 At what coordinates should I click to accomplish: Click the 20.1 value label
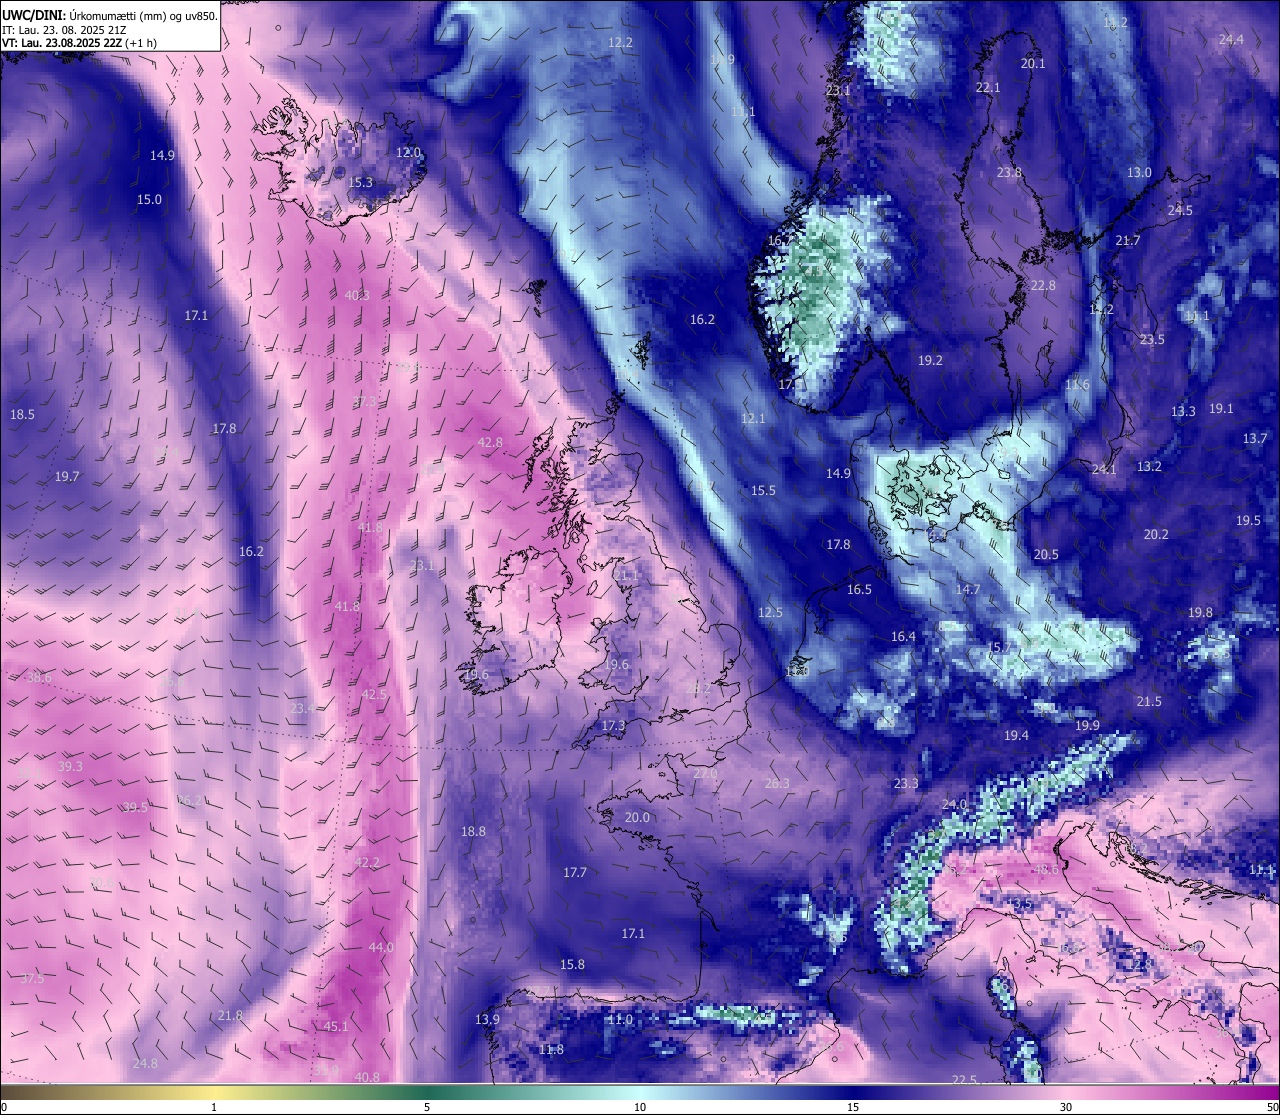(1033, 63)
